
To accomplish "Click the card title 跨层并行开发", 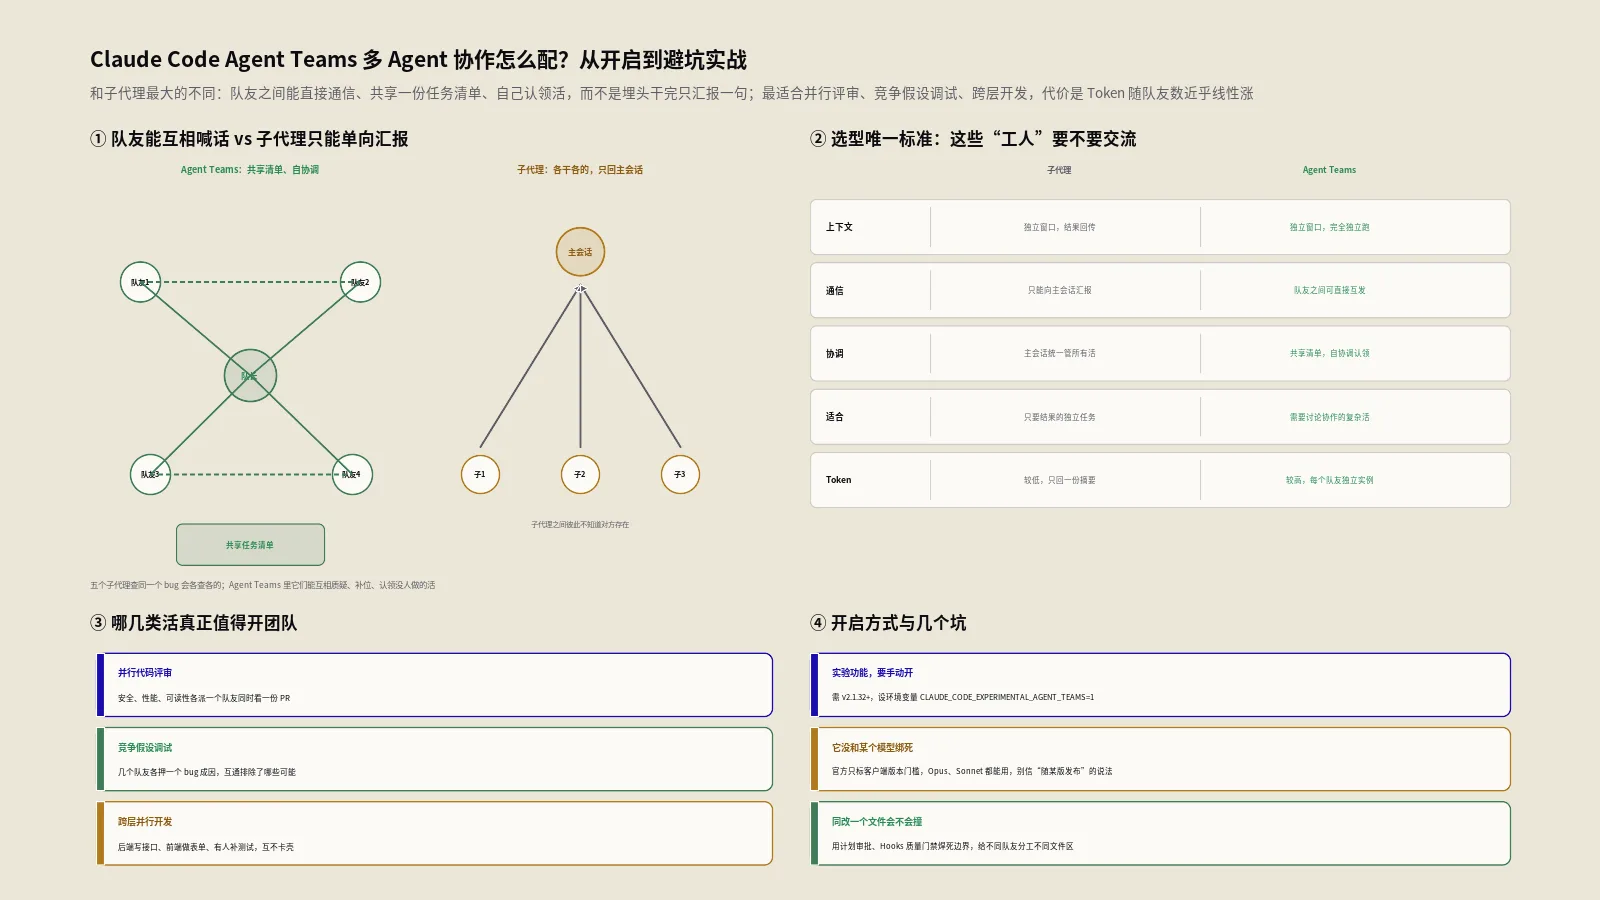I will [145, 822].
